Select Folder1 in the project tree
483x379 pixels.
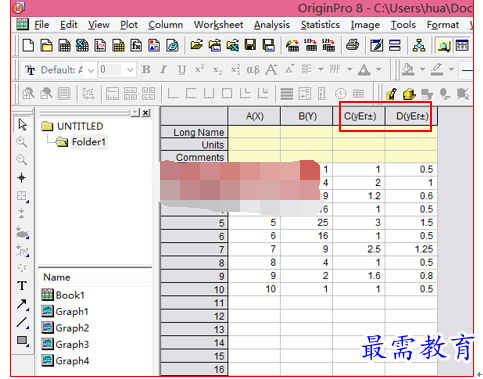[x=88, y=142]
